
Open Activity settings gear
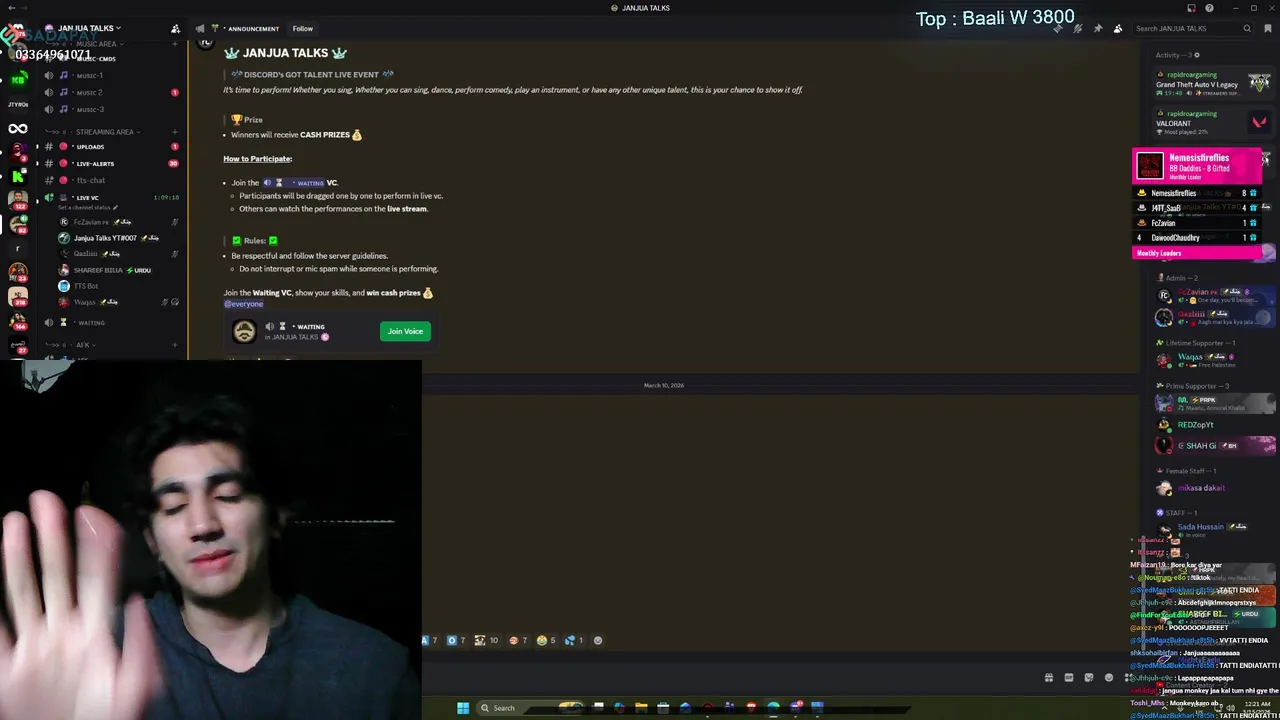1197,55
